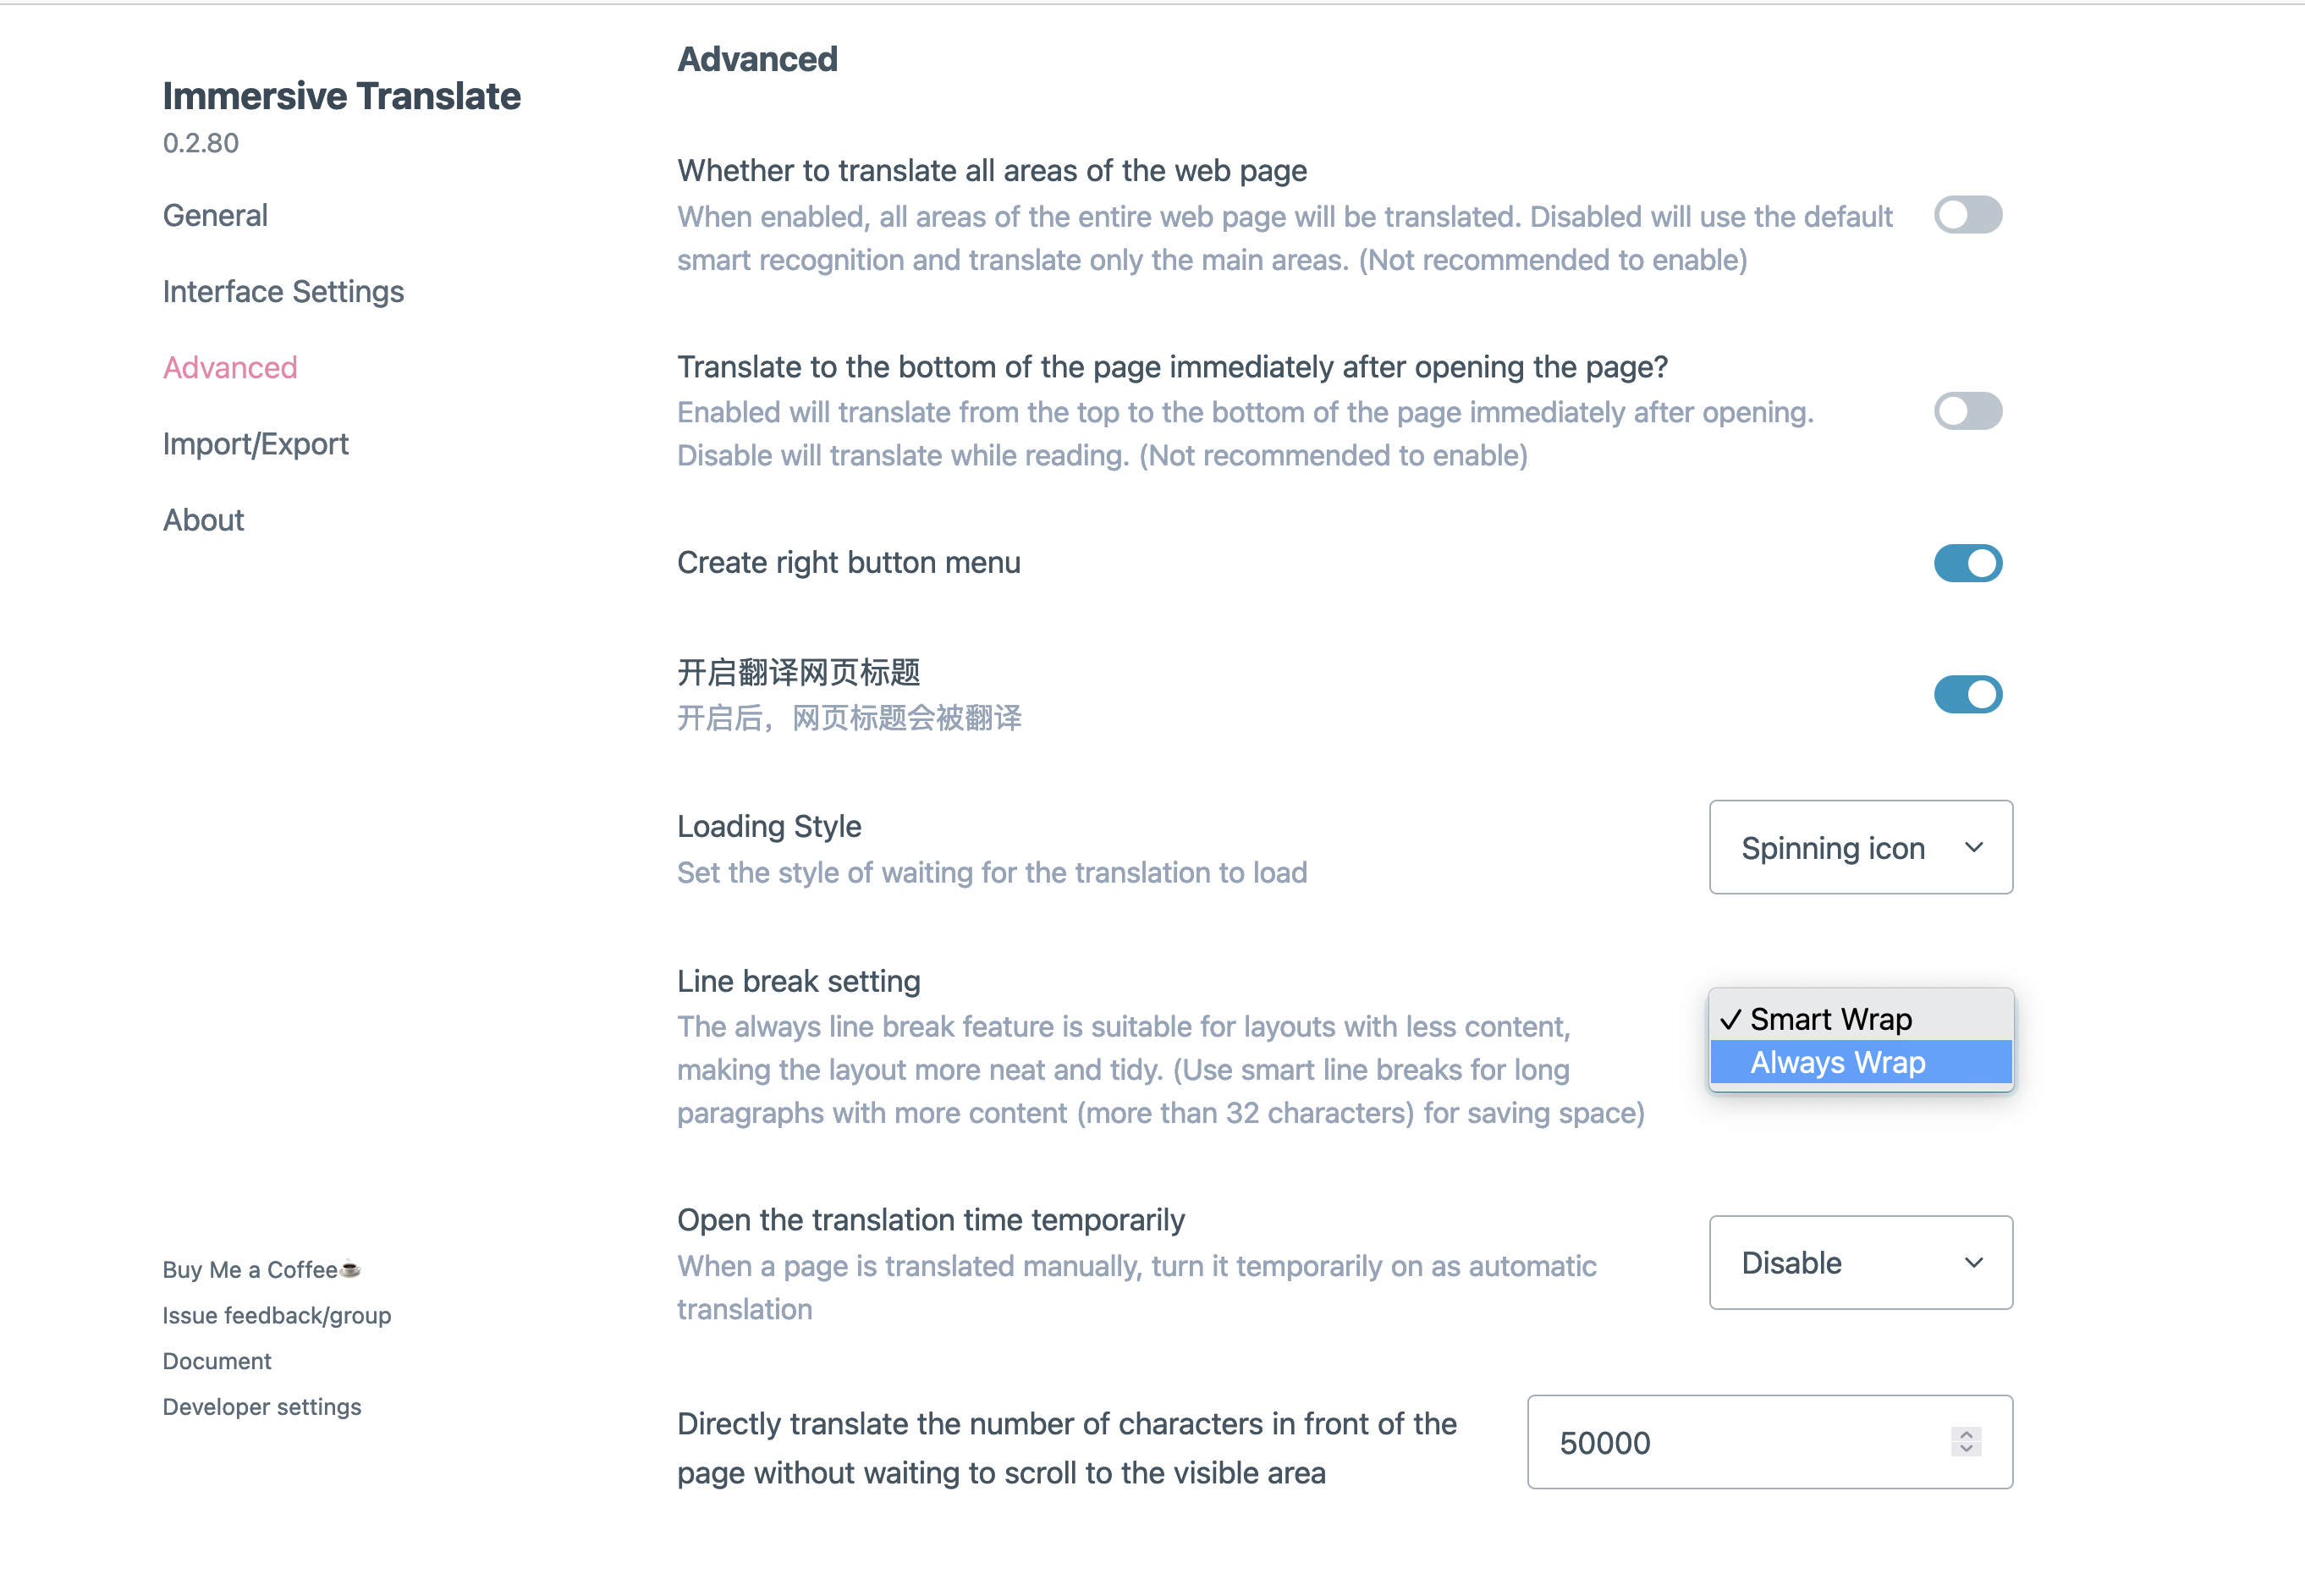The image size is (2305, 1596).
Task: Click the Immersive Translate heading
Action: pyautogui.click(x=342, y=95)
